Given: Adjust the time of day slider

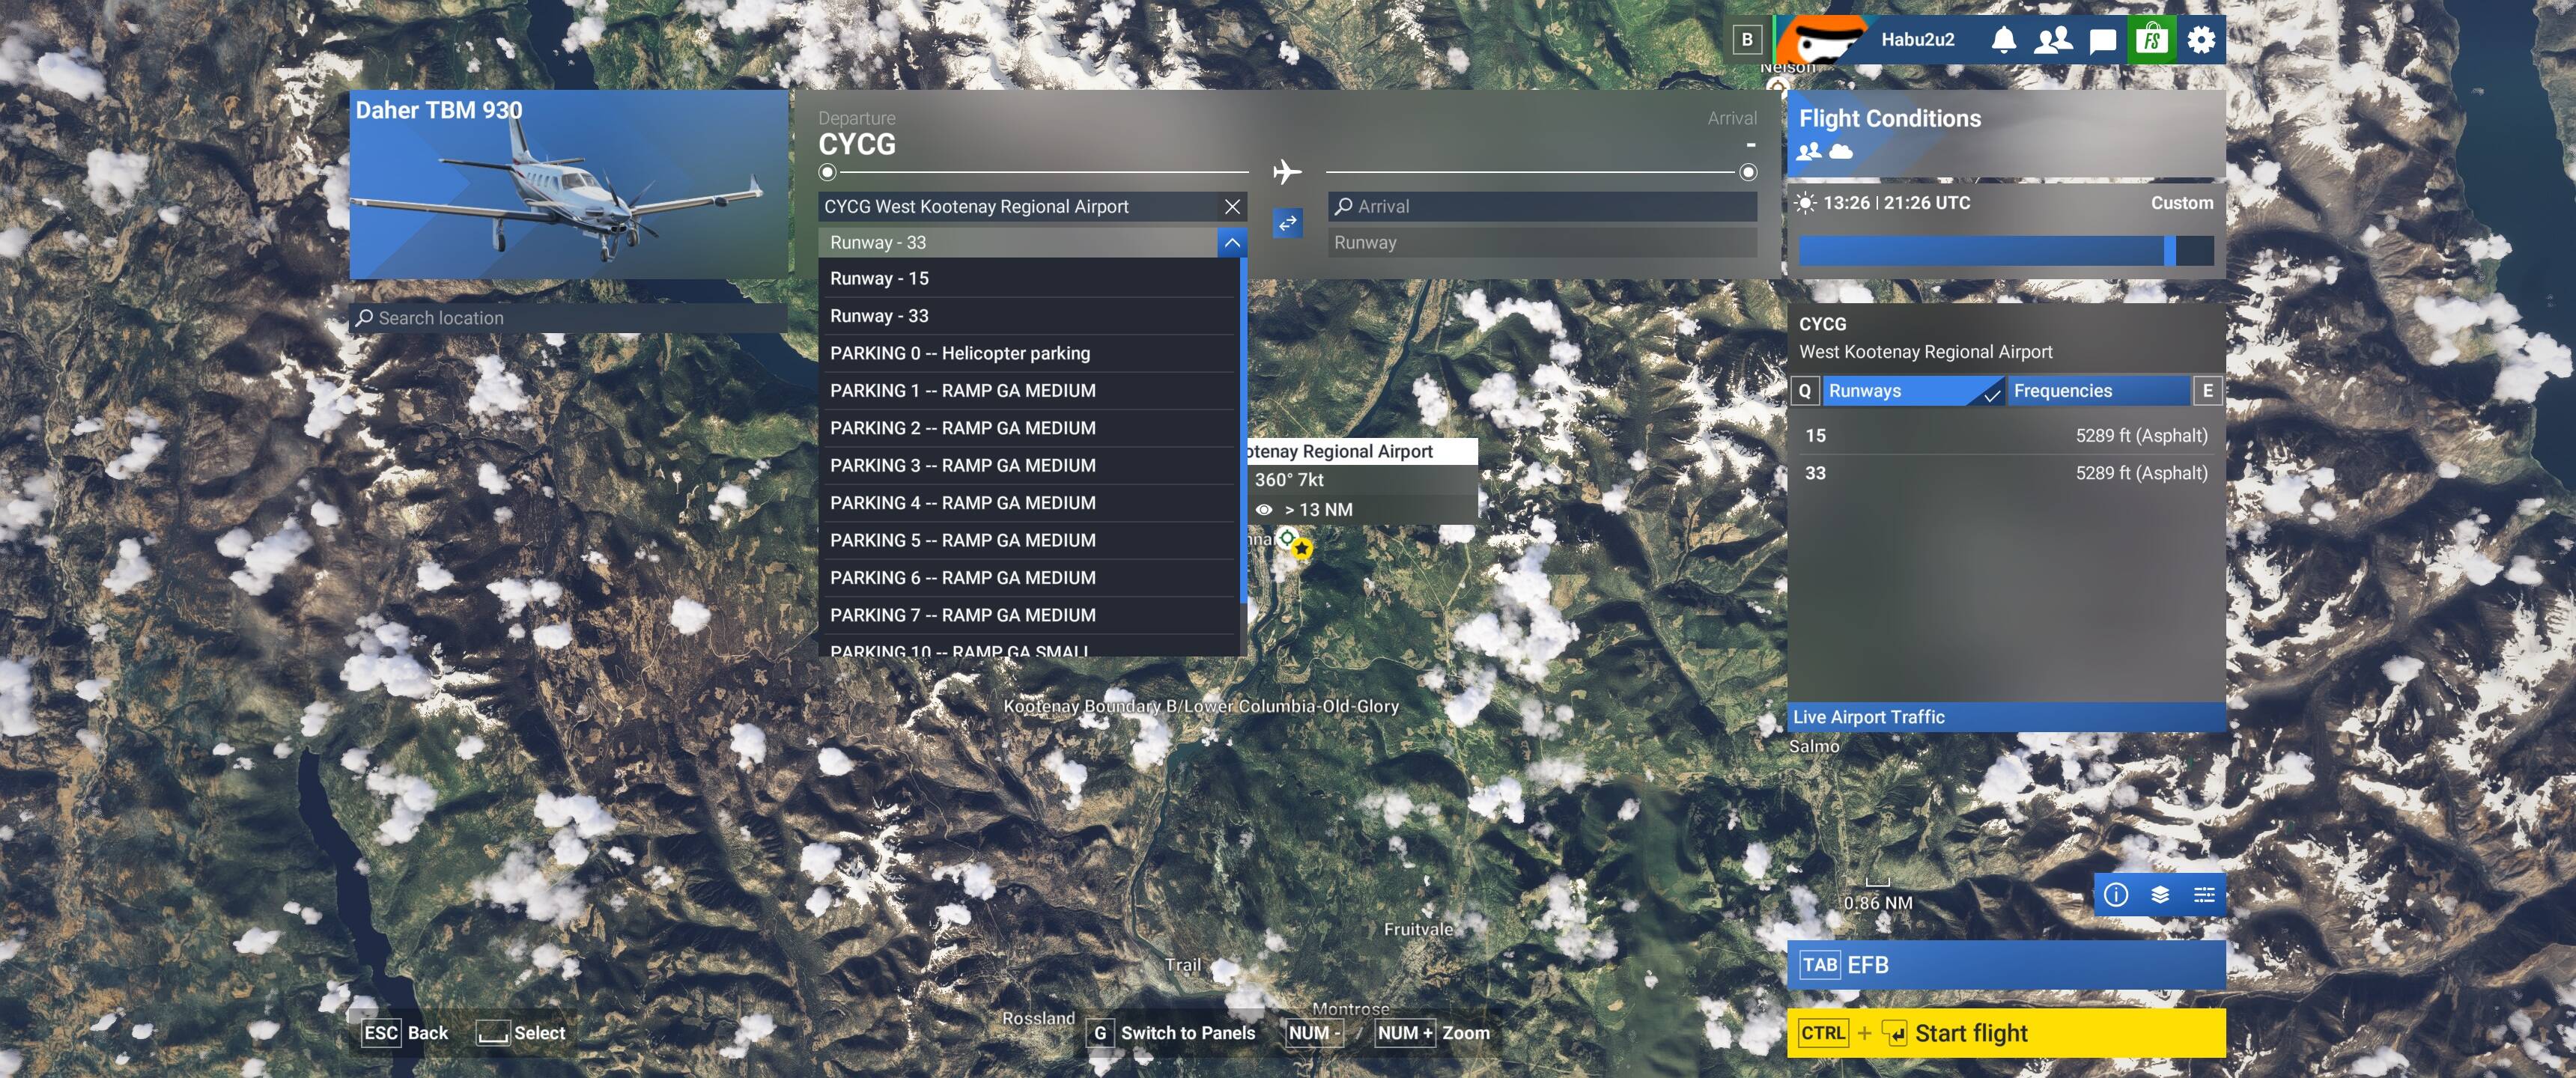Looking at the screenshot, I should 2169,251.
